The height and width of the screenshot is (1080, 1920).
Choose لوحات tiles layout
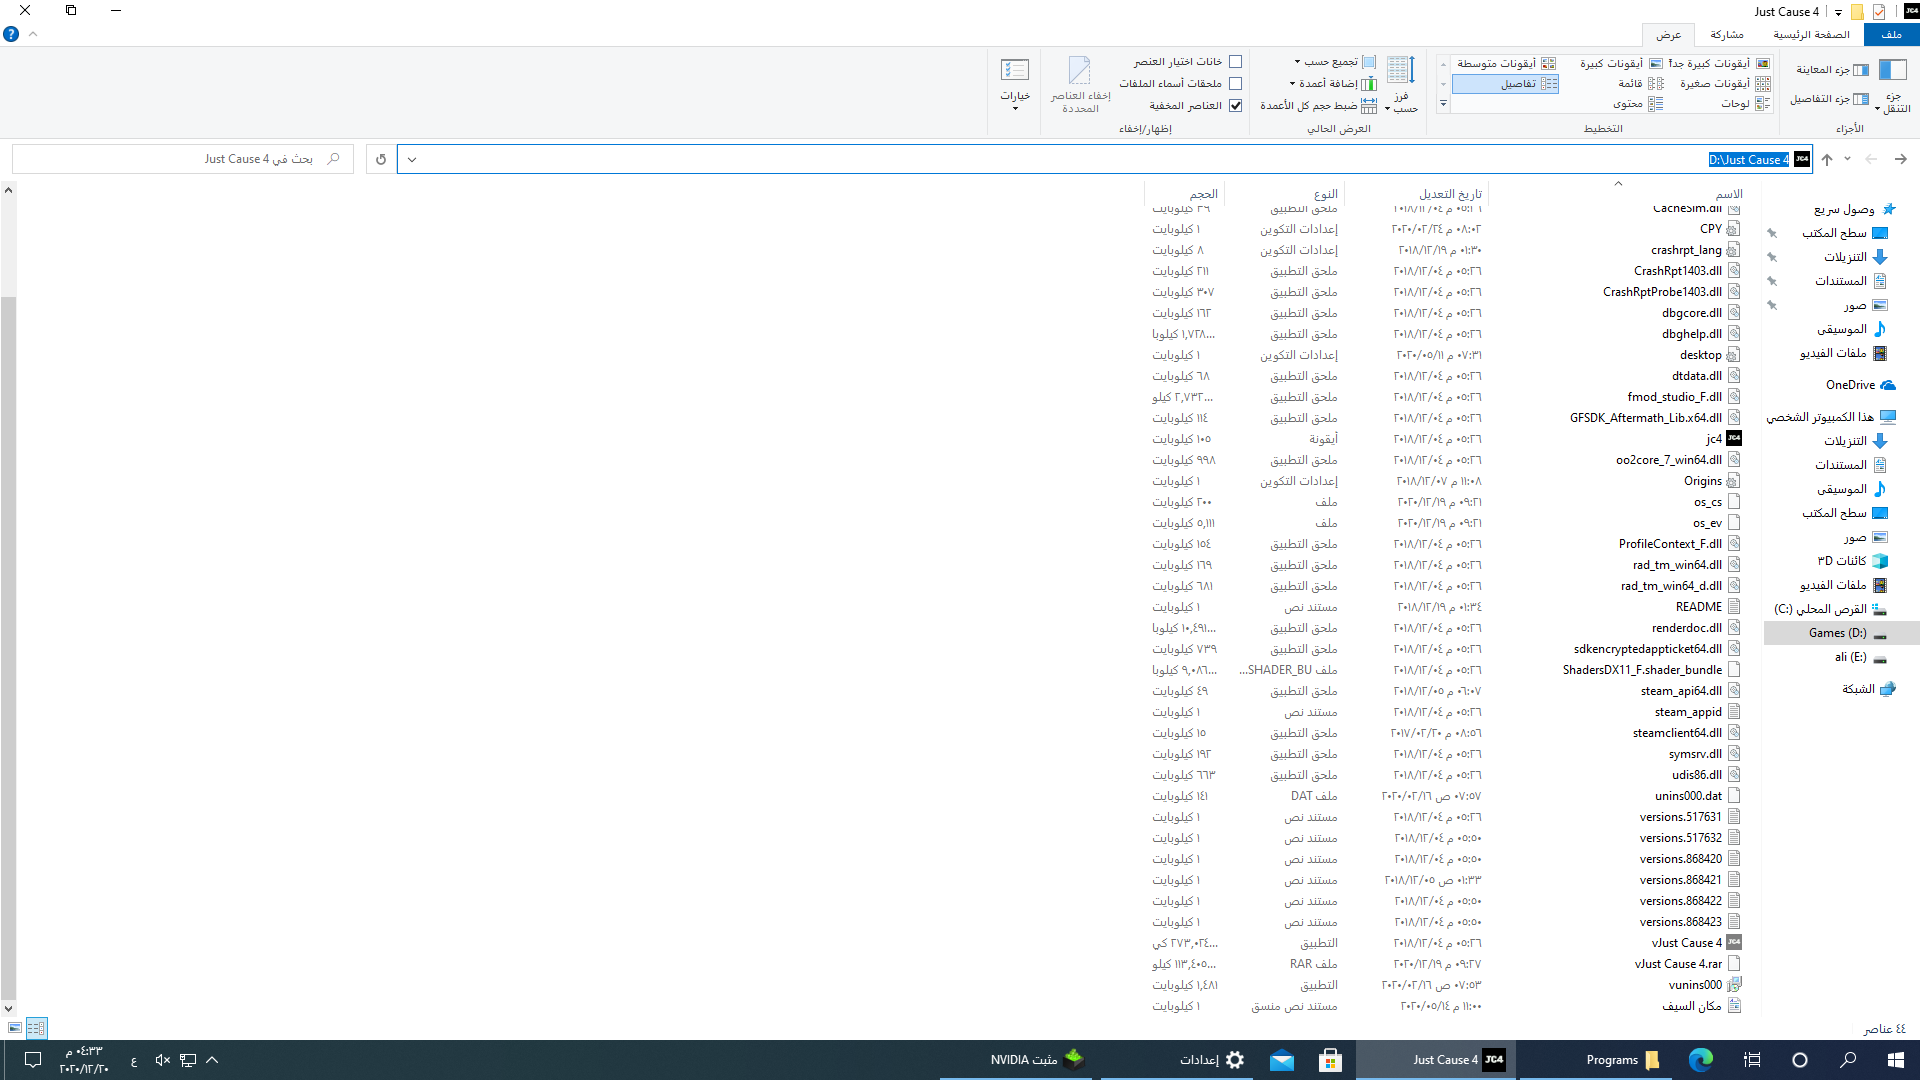1745,104
